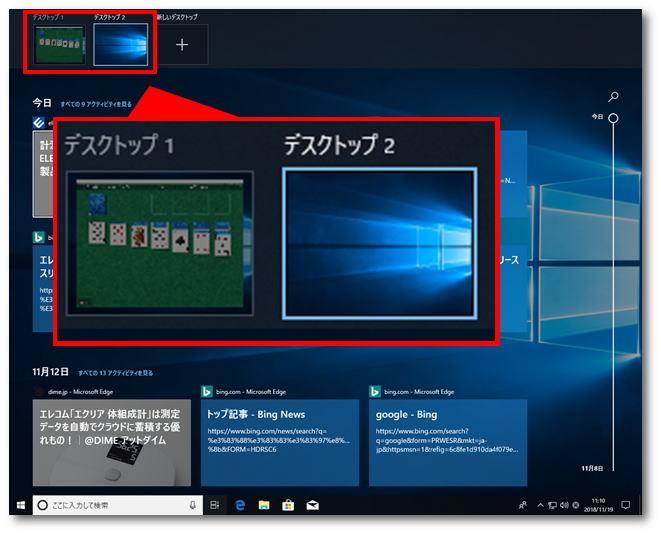
Task: Click the 今日 label on the timeline scrollbar
Action: coord(597,116)
